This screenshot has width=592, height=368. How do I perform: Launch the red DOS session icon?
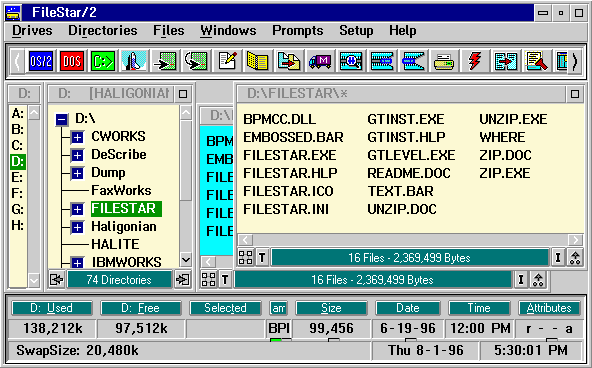pos(71,61)
